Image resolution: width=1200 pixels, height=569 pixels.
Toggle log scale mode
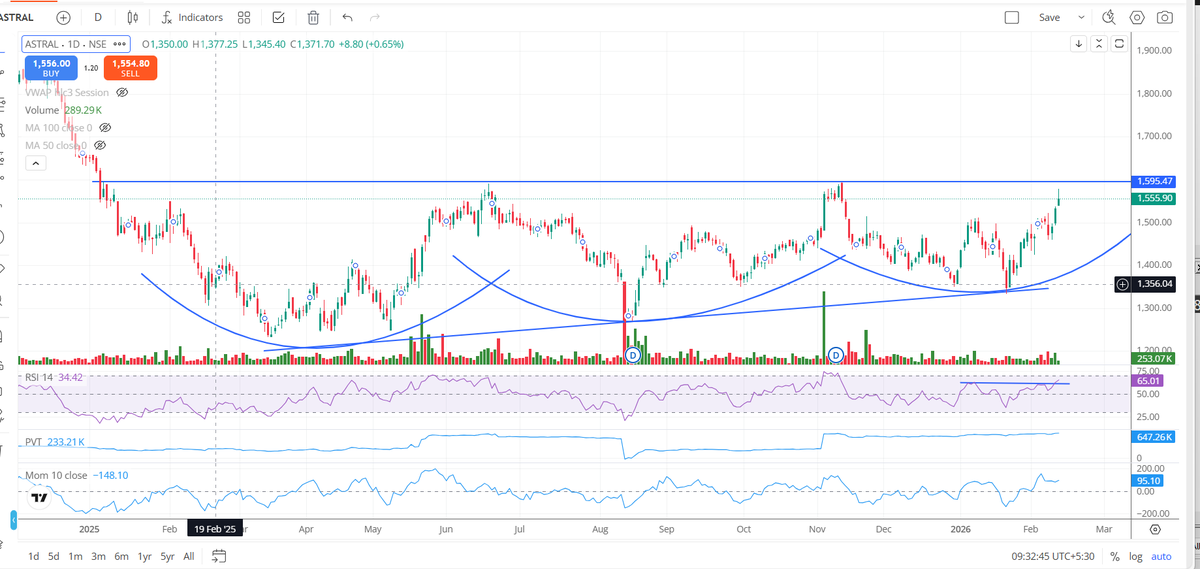pos(1137,556)
